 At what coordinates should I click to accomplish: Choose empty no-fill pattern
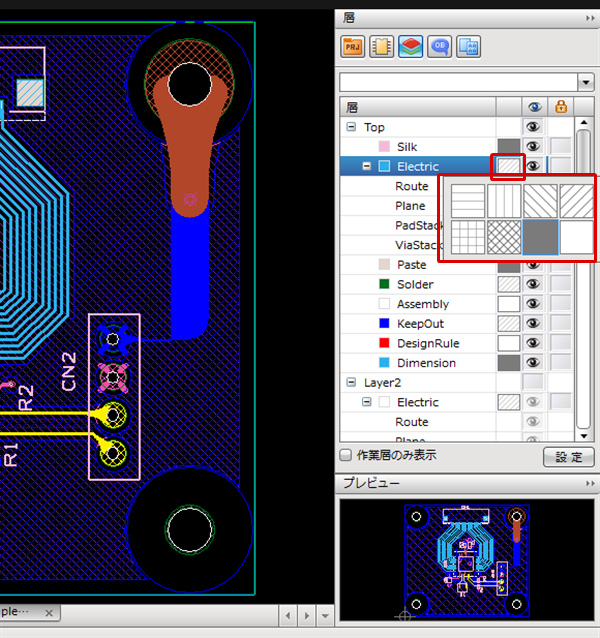tap(576, 237)
